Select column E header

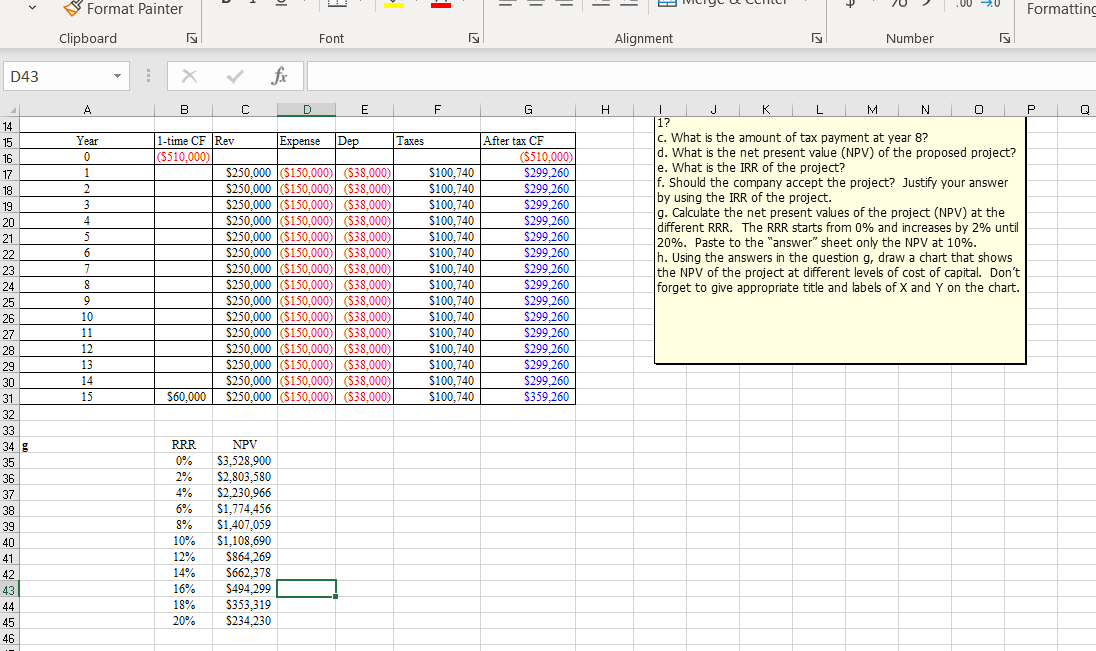click(x=365, y=110)
